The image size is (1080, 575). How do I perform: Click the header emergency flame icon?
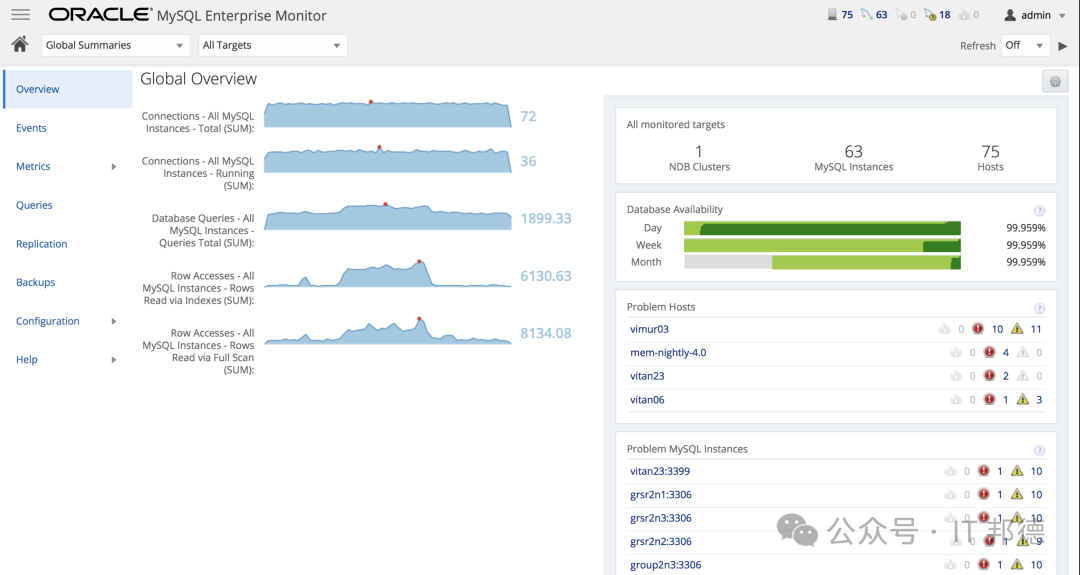pos(964,14)
